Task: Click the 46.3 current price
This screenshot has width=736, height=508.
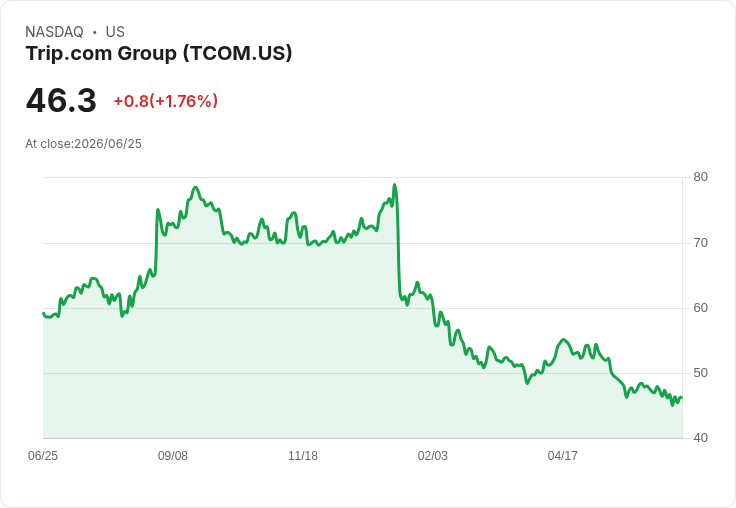Action: 61,100
